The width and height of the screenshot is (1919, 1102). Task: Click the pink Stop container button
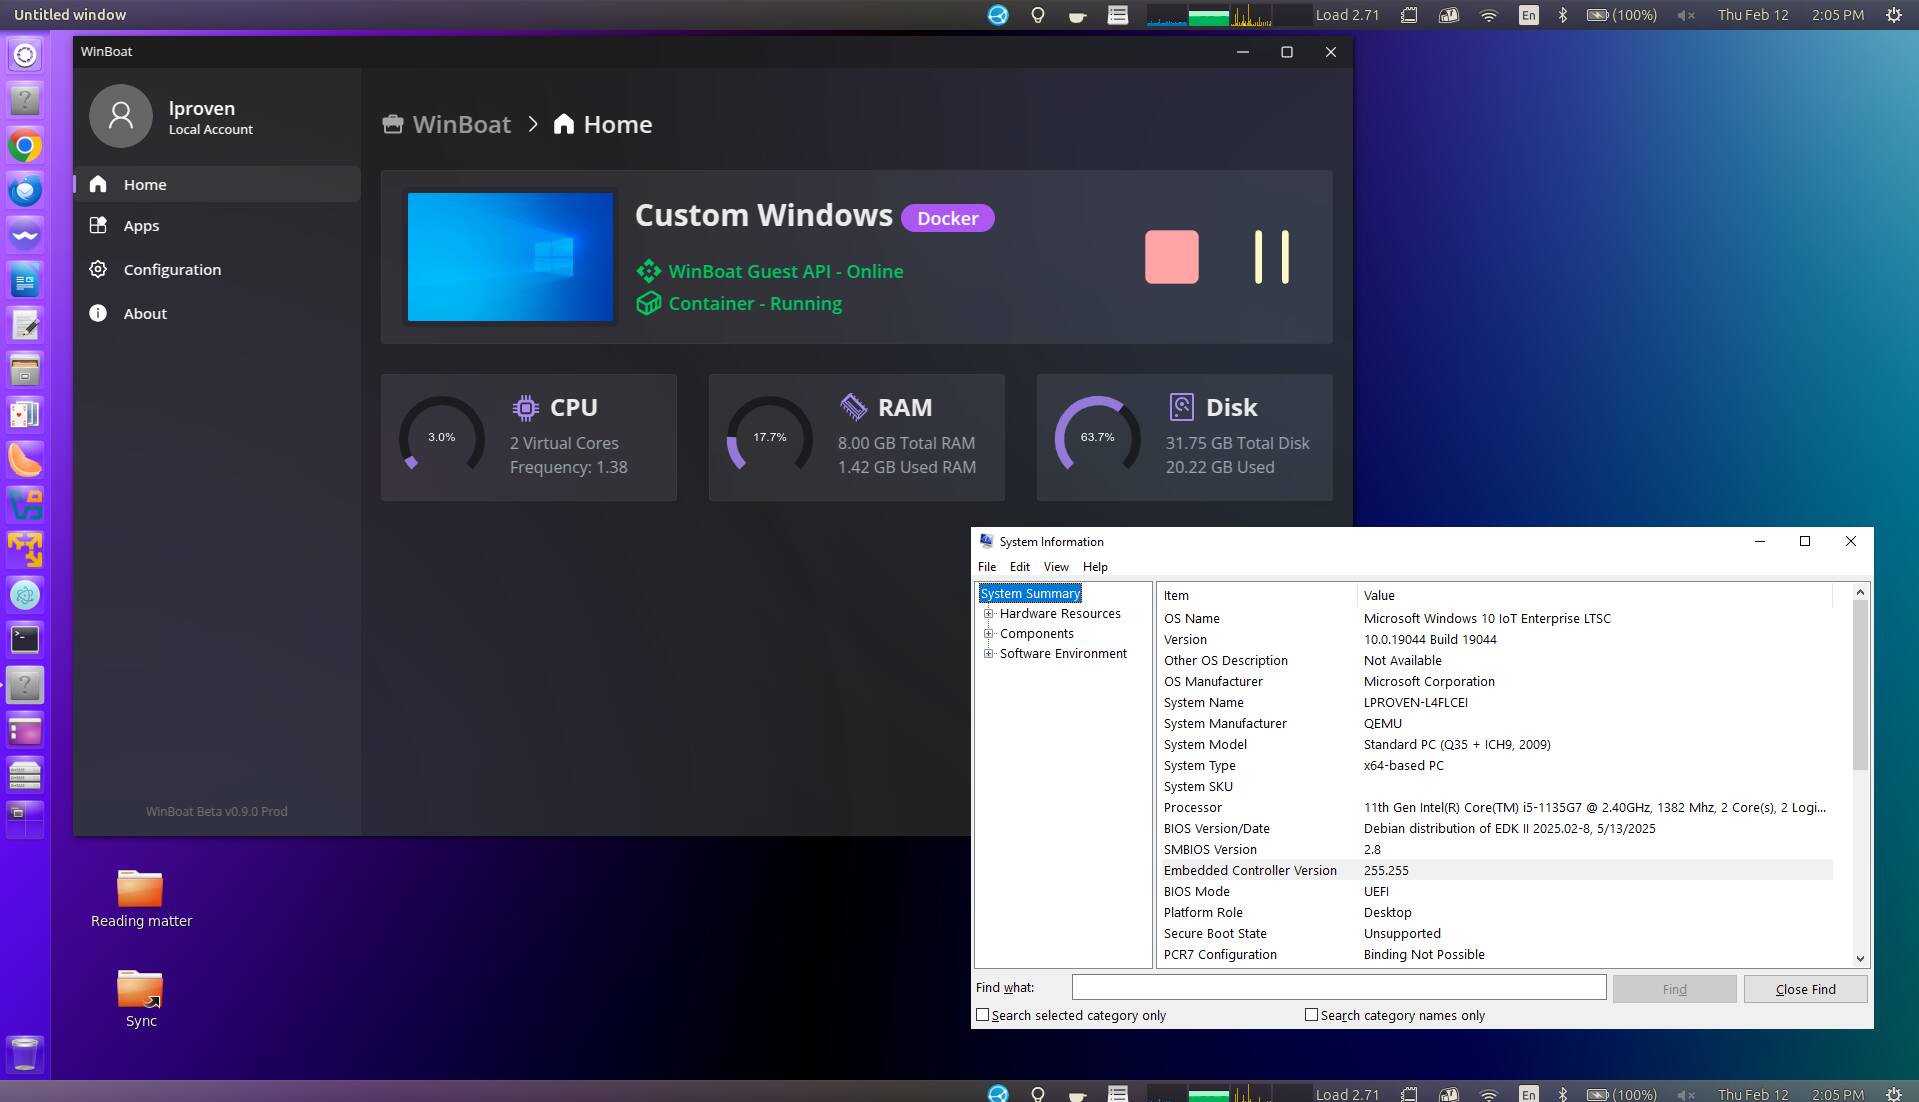tap(1171, 257)
